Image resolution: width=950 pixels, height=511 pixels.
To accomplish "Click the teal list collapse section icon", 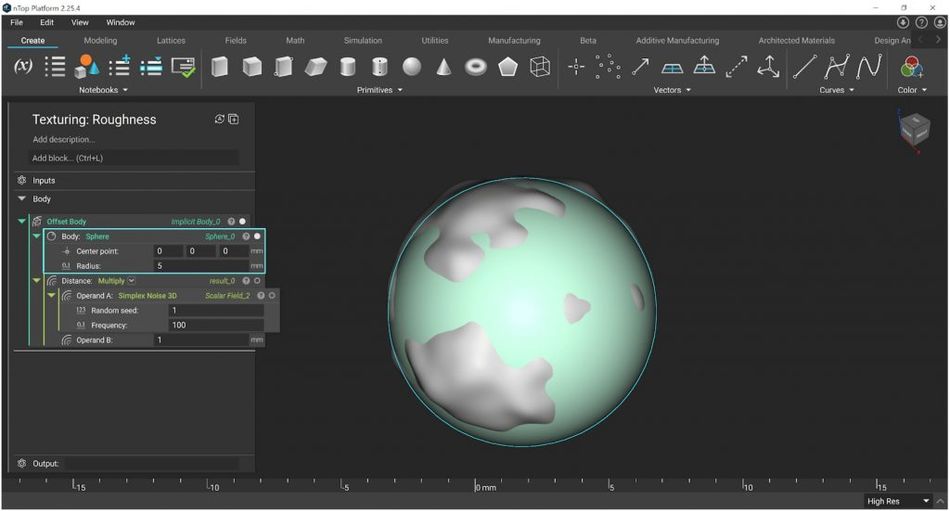I will click(151, 66).
